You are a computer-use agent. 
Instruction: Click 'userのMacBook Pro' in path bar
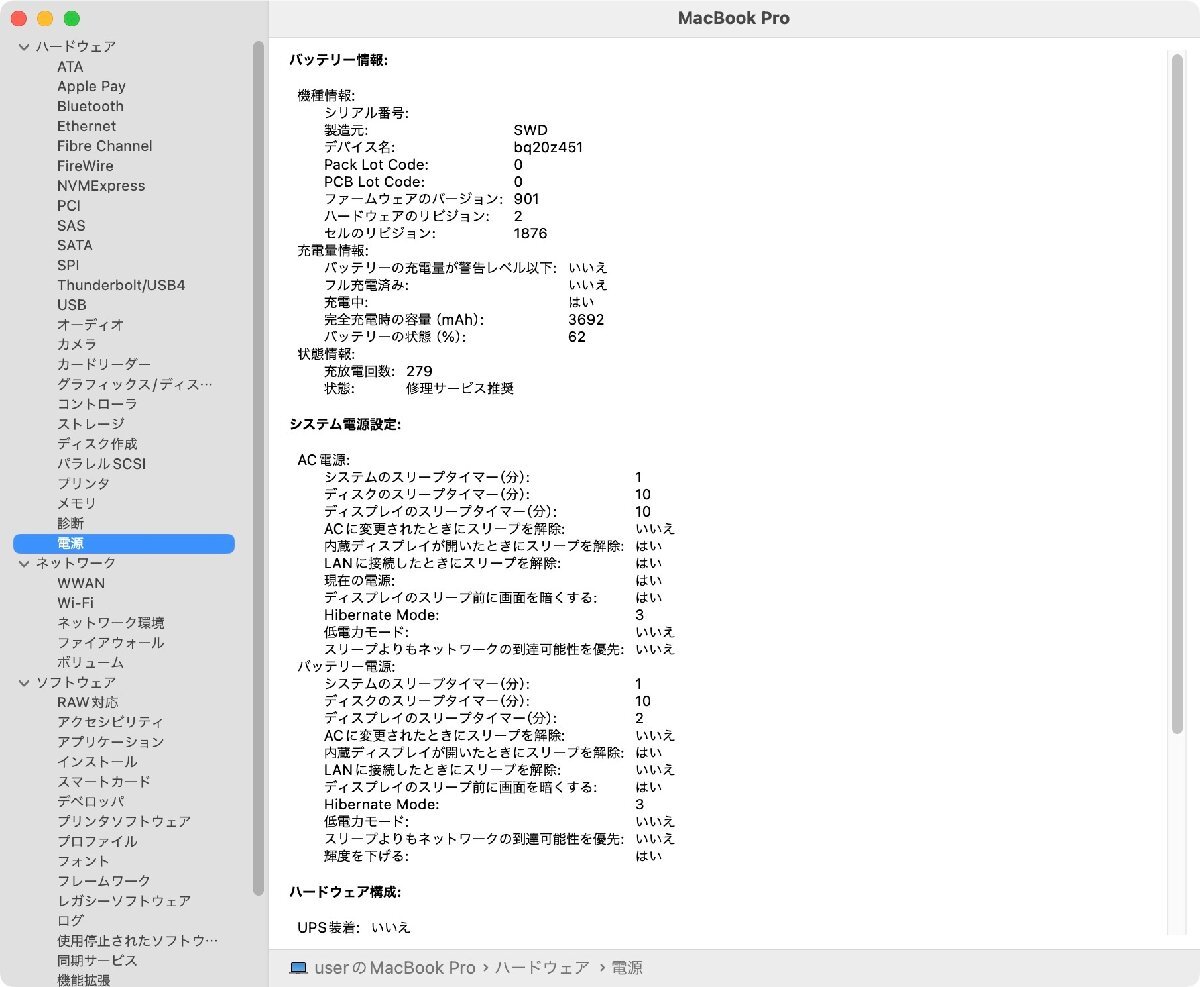395,968
